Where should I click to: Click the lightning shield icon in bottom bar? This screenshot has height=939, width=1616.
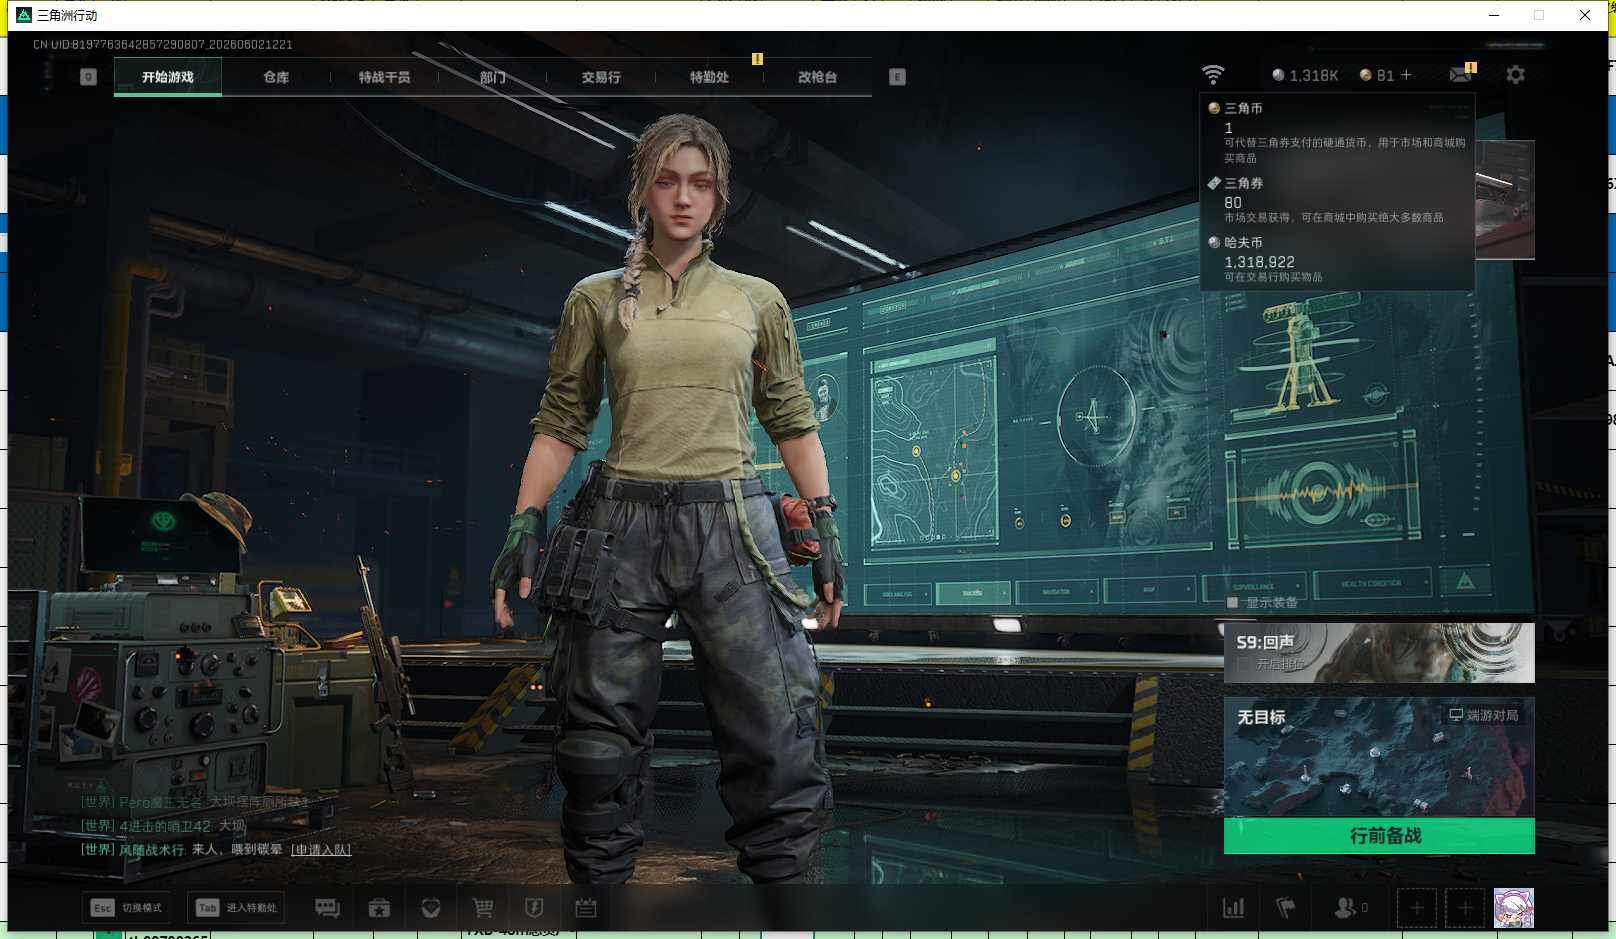[x=534, y=908]
